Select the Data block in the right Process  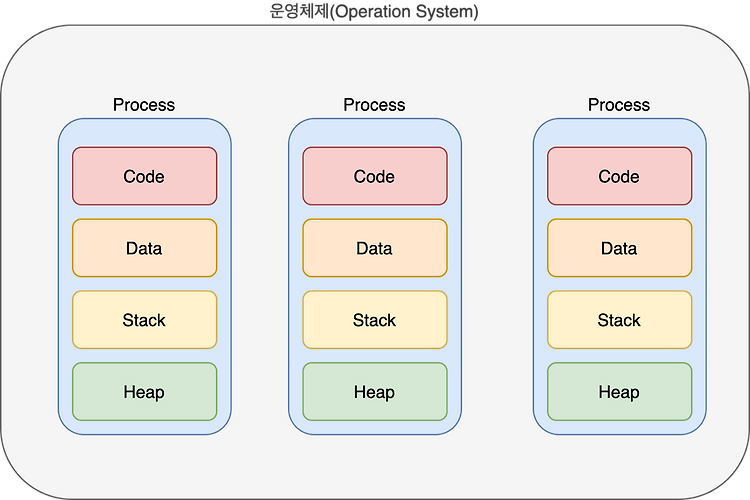(x=619, y=248)
